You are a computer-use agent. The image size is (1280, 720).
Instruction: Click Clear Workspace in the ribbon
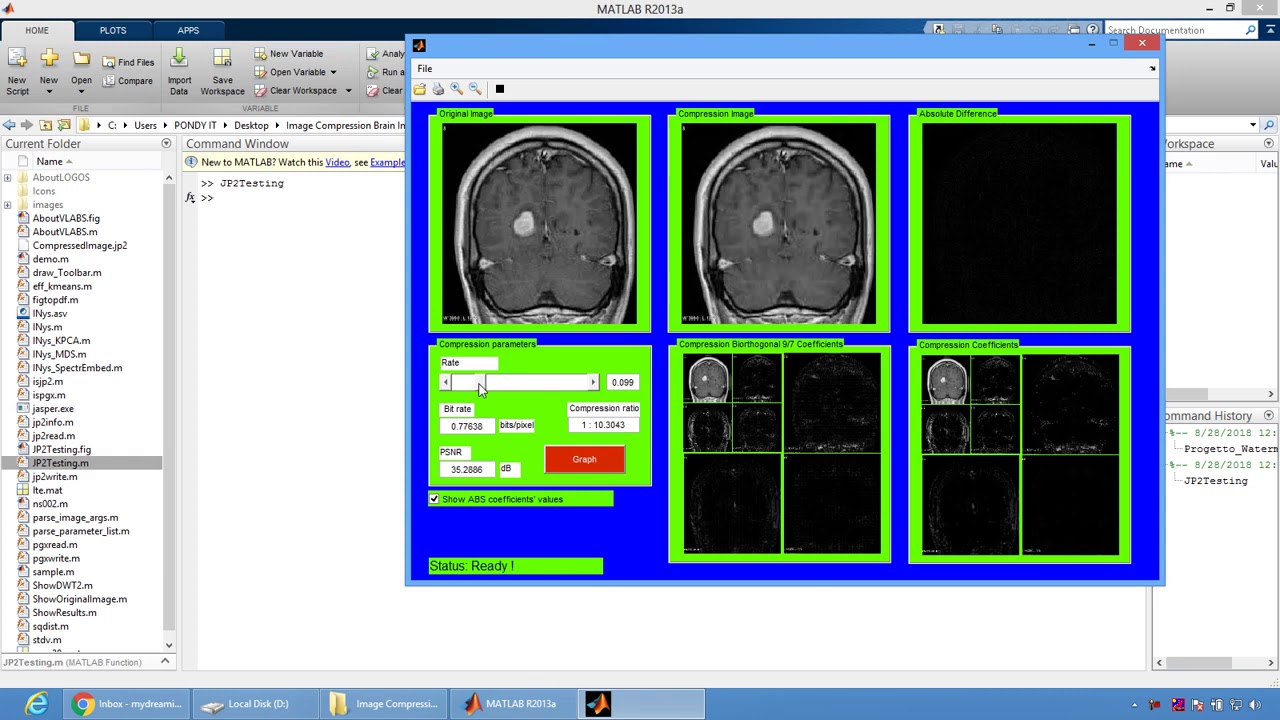[x=295, y=91]
